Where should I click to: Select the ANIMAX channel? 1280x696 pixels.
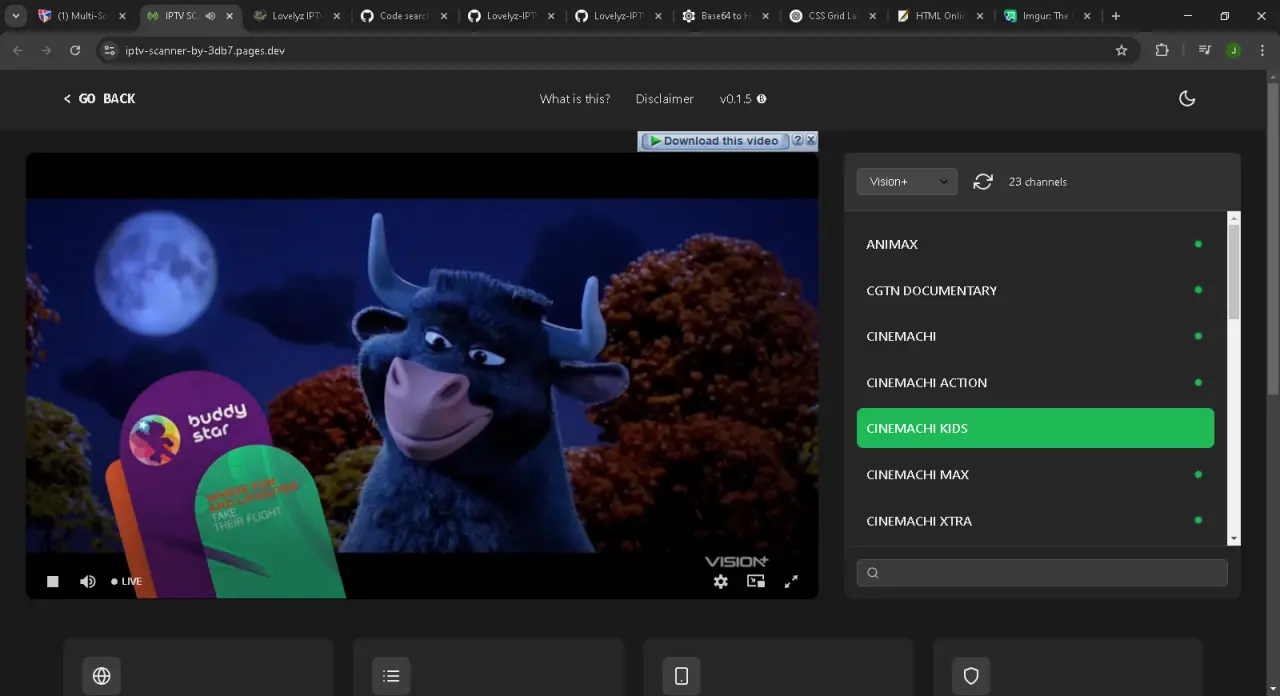1035,244
